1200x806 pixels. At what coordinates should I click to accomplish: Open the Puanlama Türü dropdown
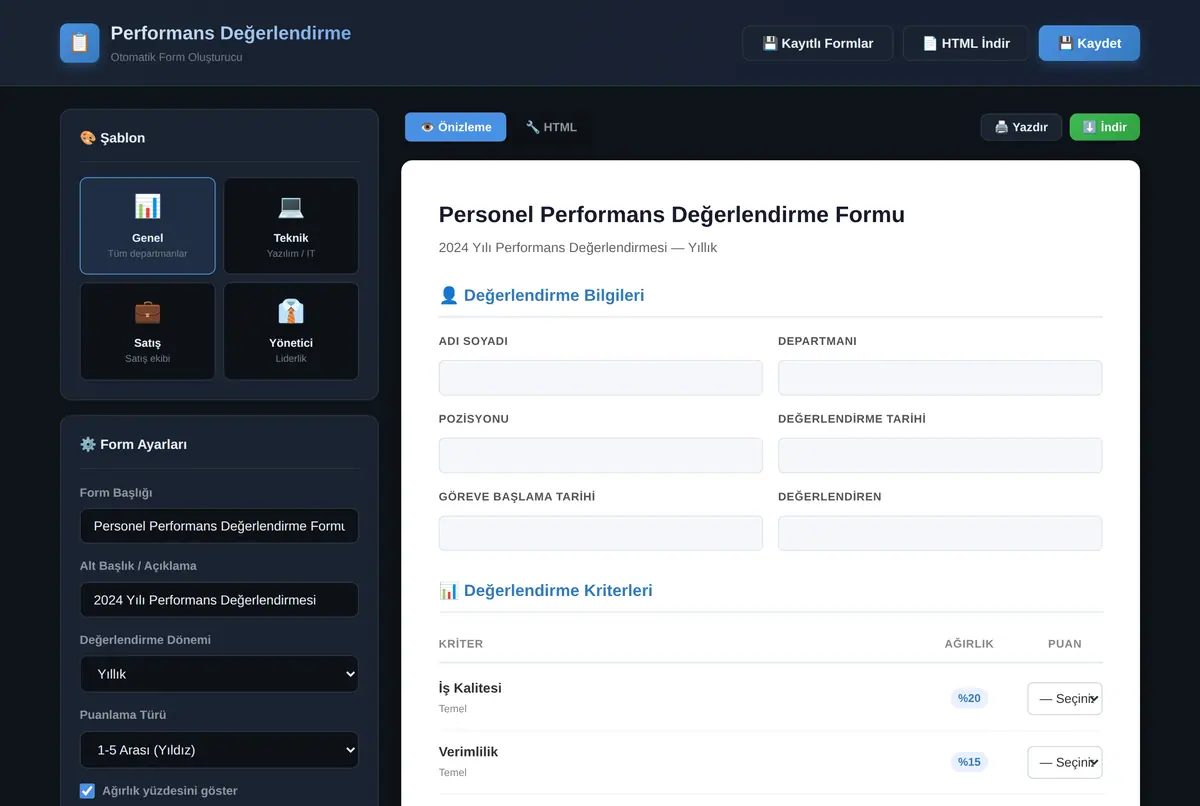tap(219, 749)
